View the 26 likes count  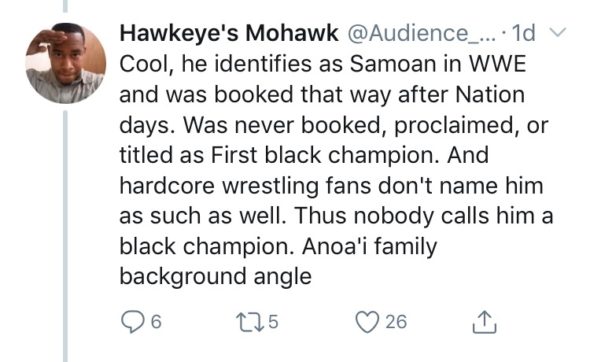pos(396,322)
